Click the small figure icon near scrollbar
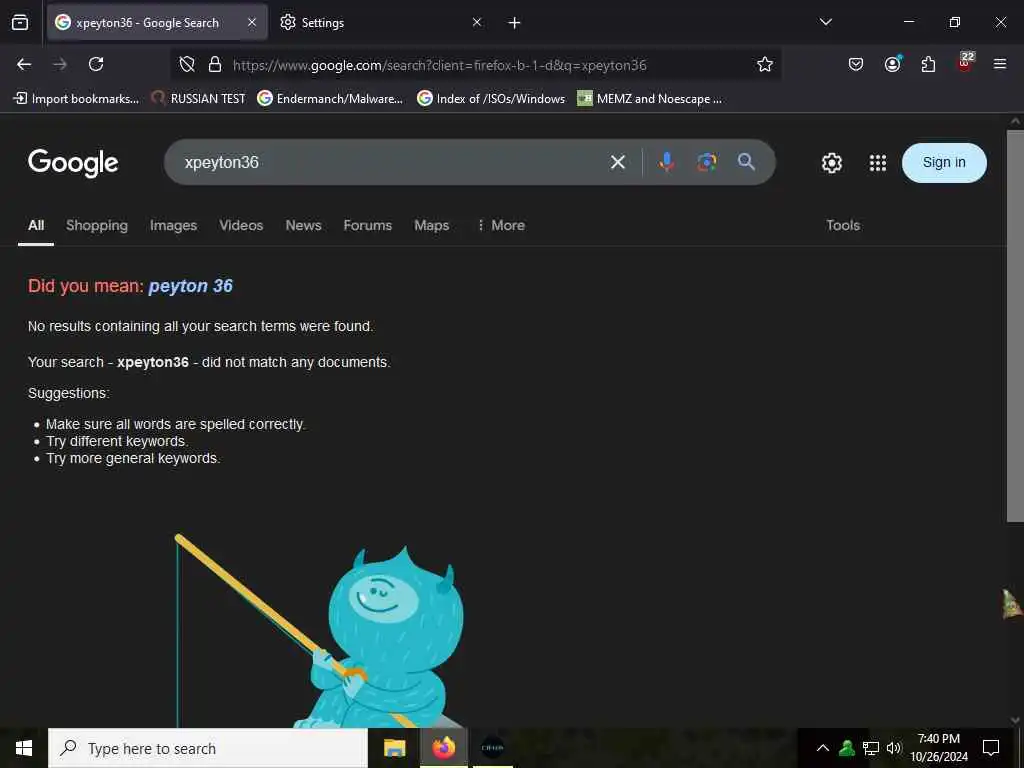The image size is (1024, 768). click(1011, 603)
